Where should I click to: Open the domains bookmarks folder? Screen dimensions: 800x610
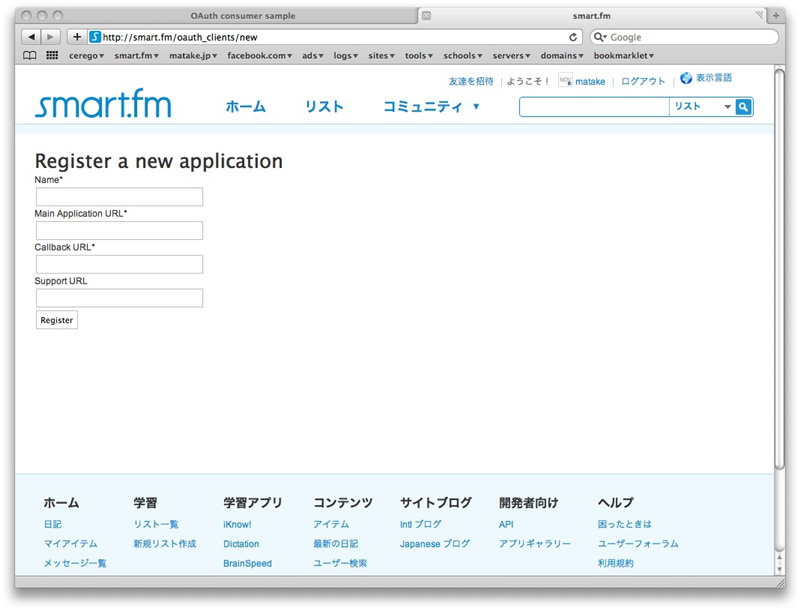point(562,56)
